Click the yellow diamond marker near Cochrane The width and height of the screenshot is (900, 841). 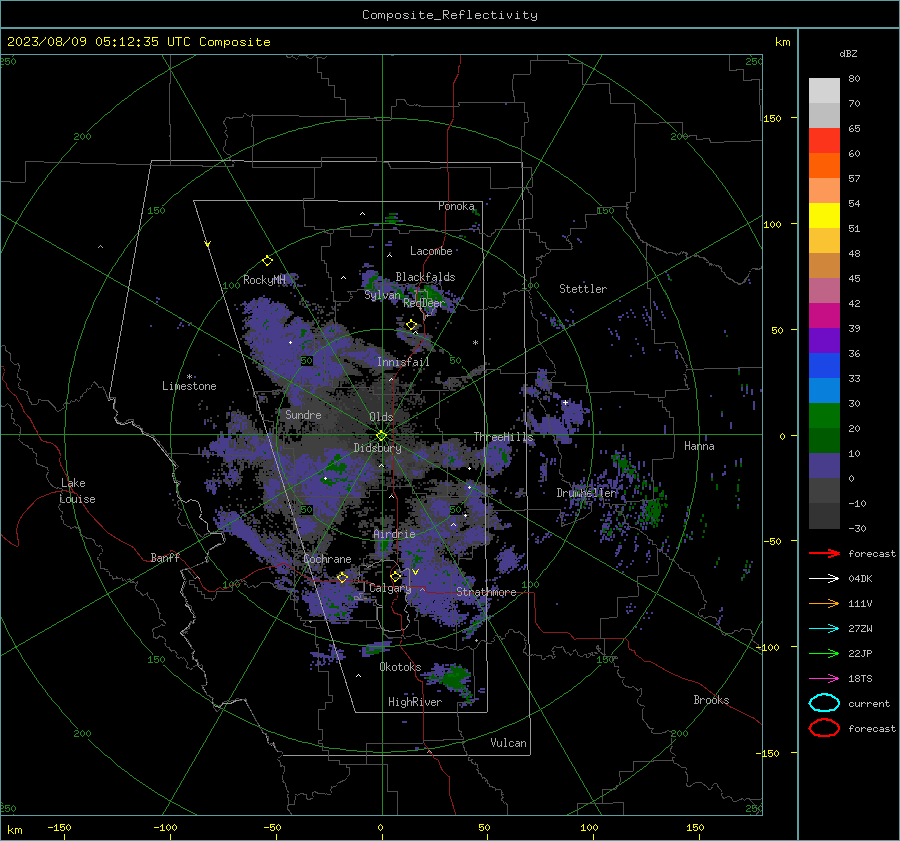[342, 577]
